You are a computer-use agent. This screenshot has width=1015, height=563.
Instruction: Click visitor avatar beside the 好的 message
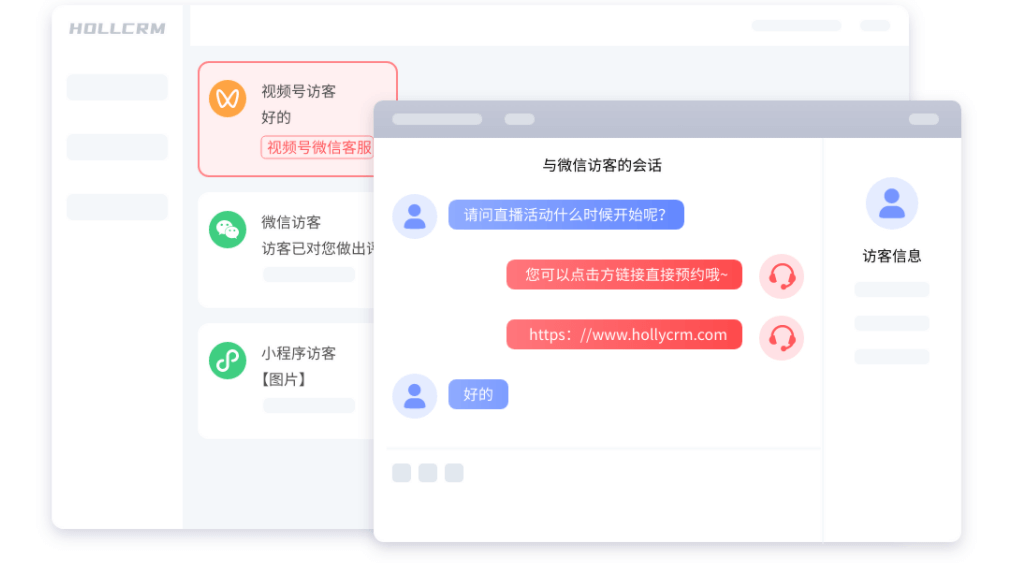[x=414, y=396]
